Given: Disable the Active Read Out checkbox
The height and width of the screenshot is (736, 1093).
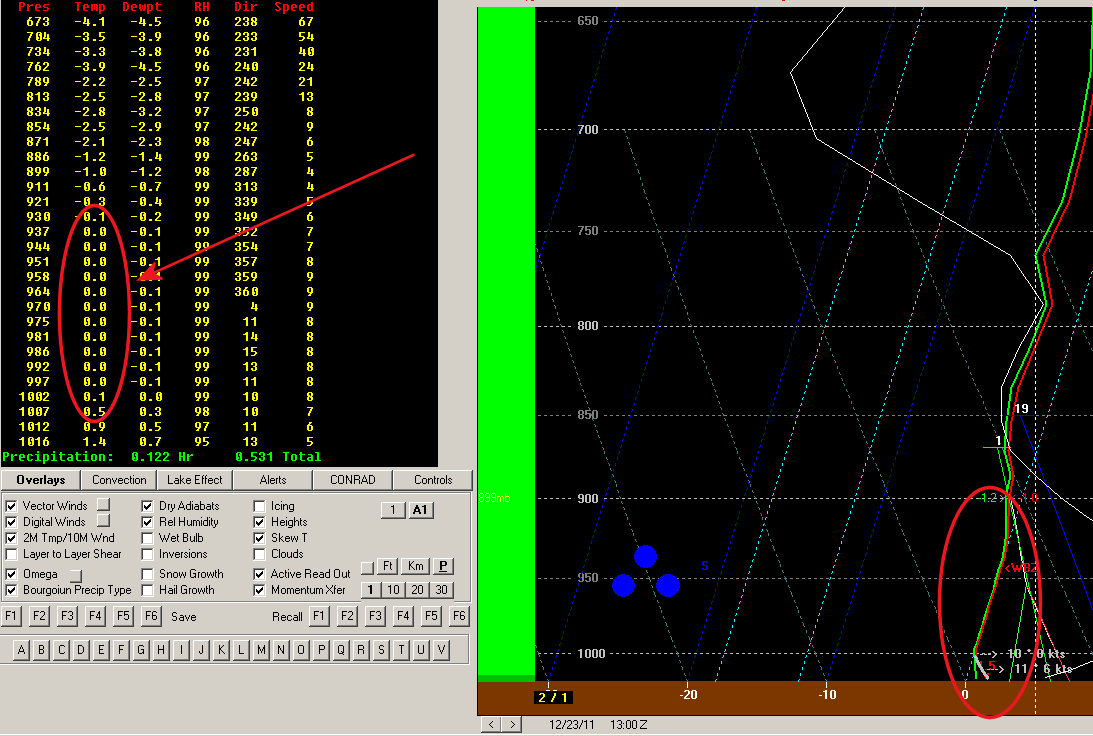Looking at the screenshot, I should 259,574.
